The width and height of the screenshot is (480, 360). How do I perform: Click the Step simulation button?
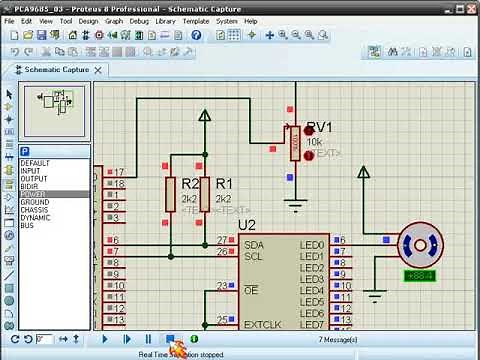(x=127, y=339)
